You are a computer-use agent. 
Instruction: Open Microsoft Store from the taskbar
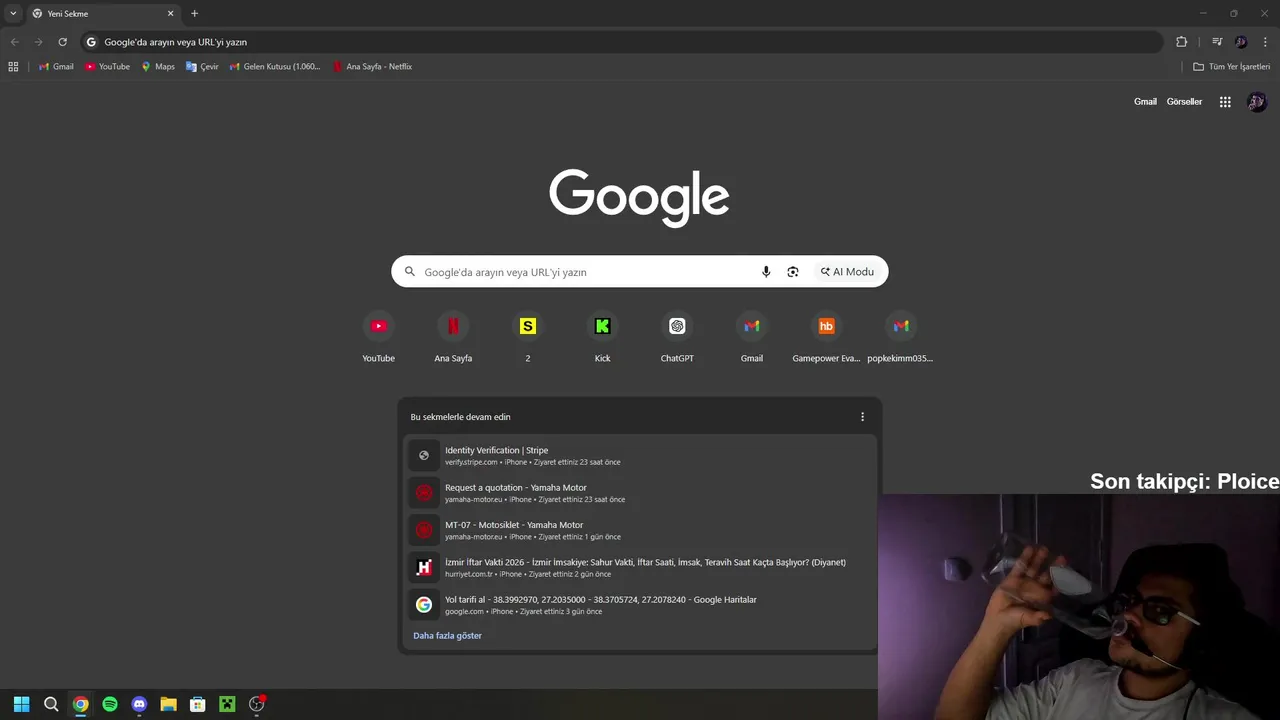[198, 704]
